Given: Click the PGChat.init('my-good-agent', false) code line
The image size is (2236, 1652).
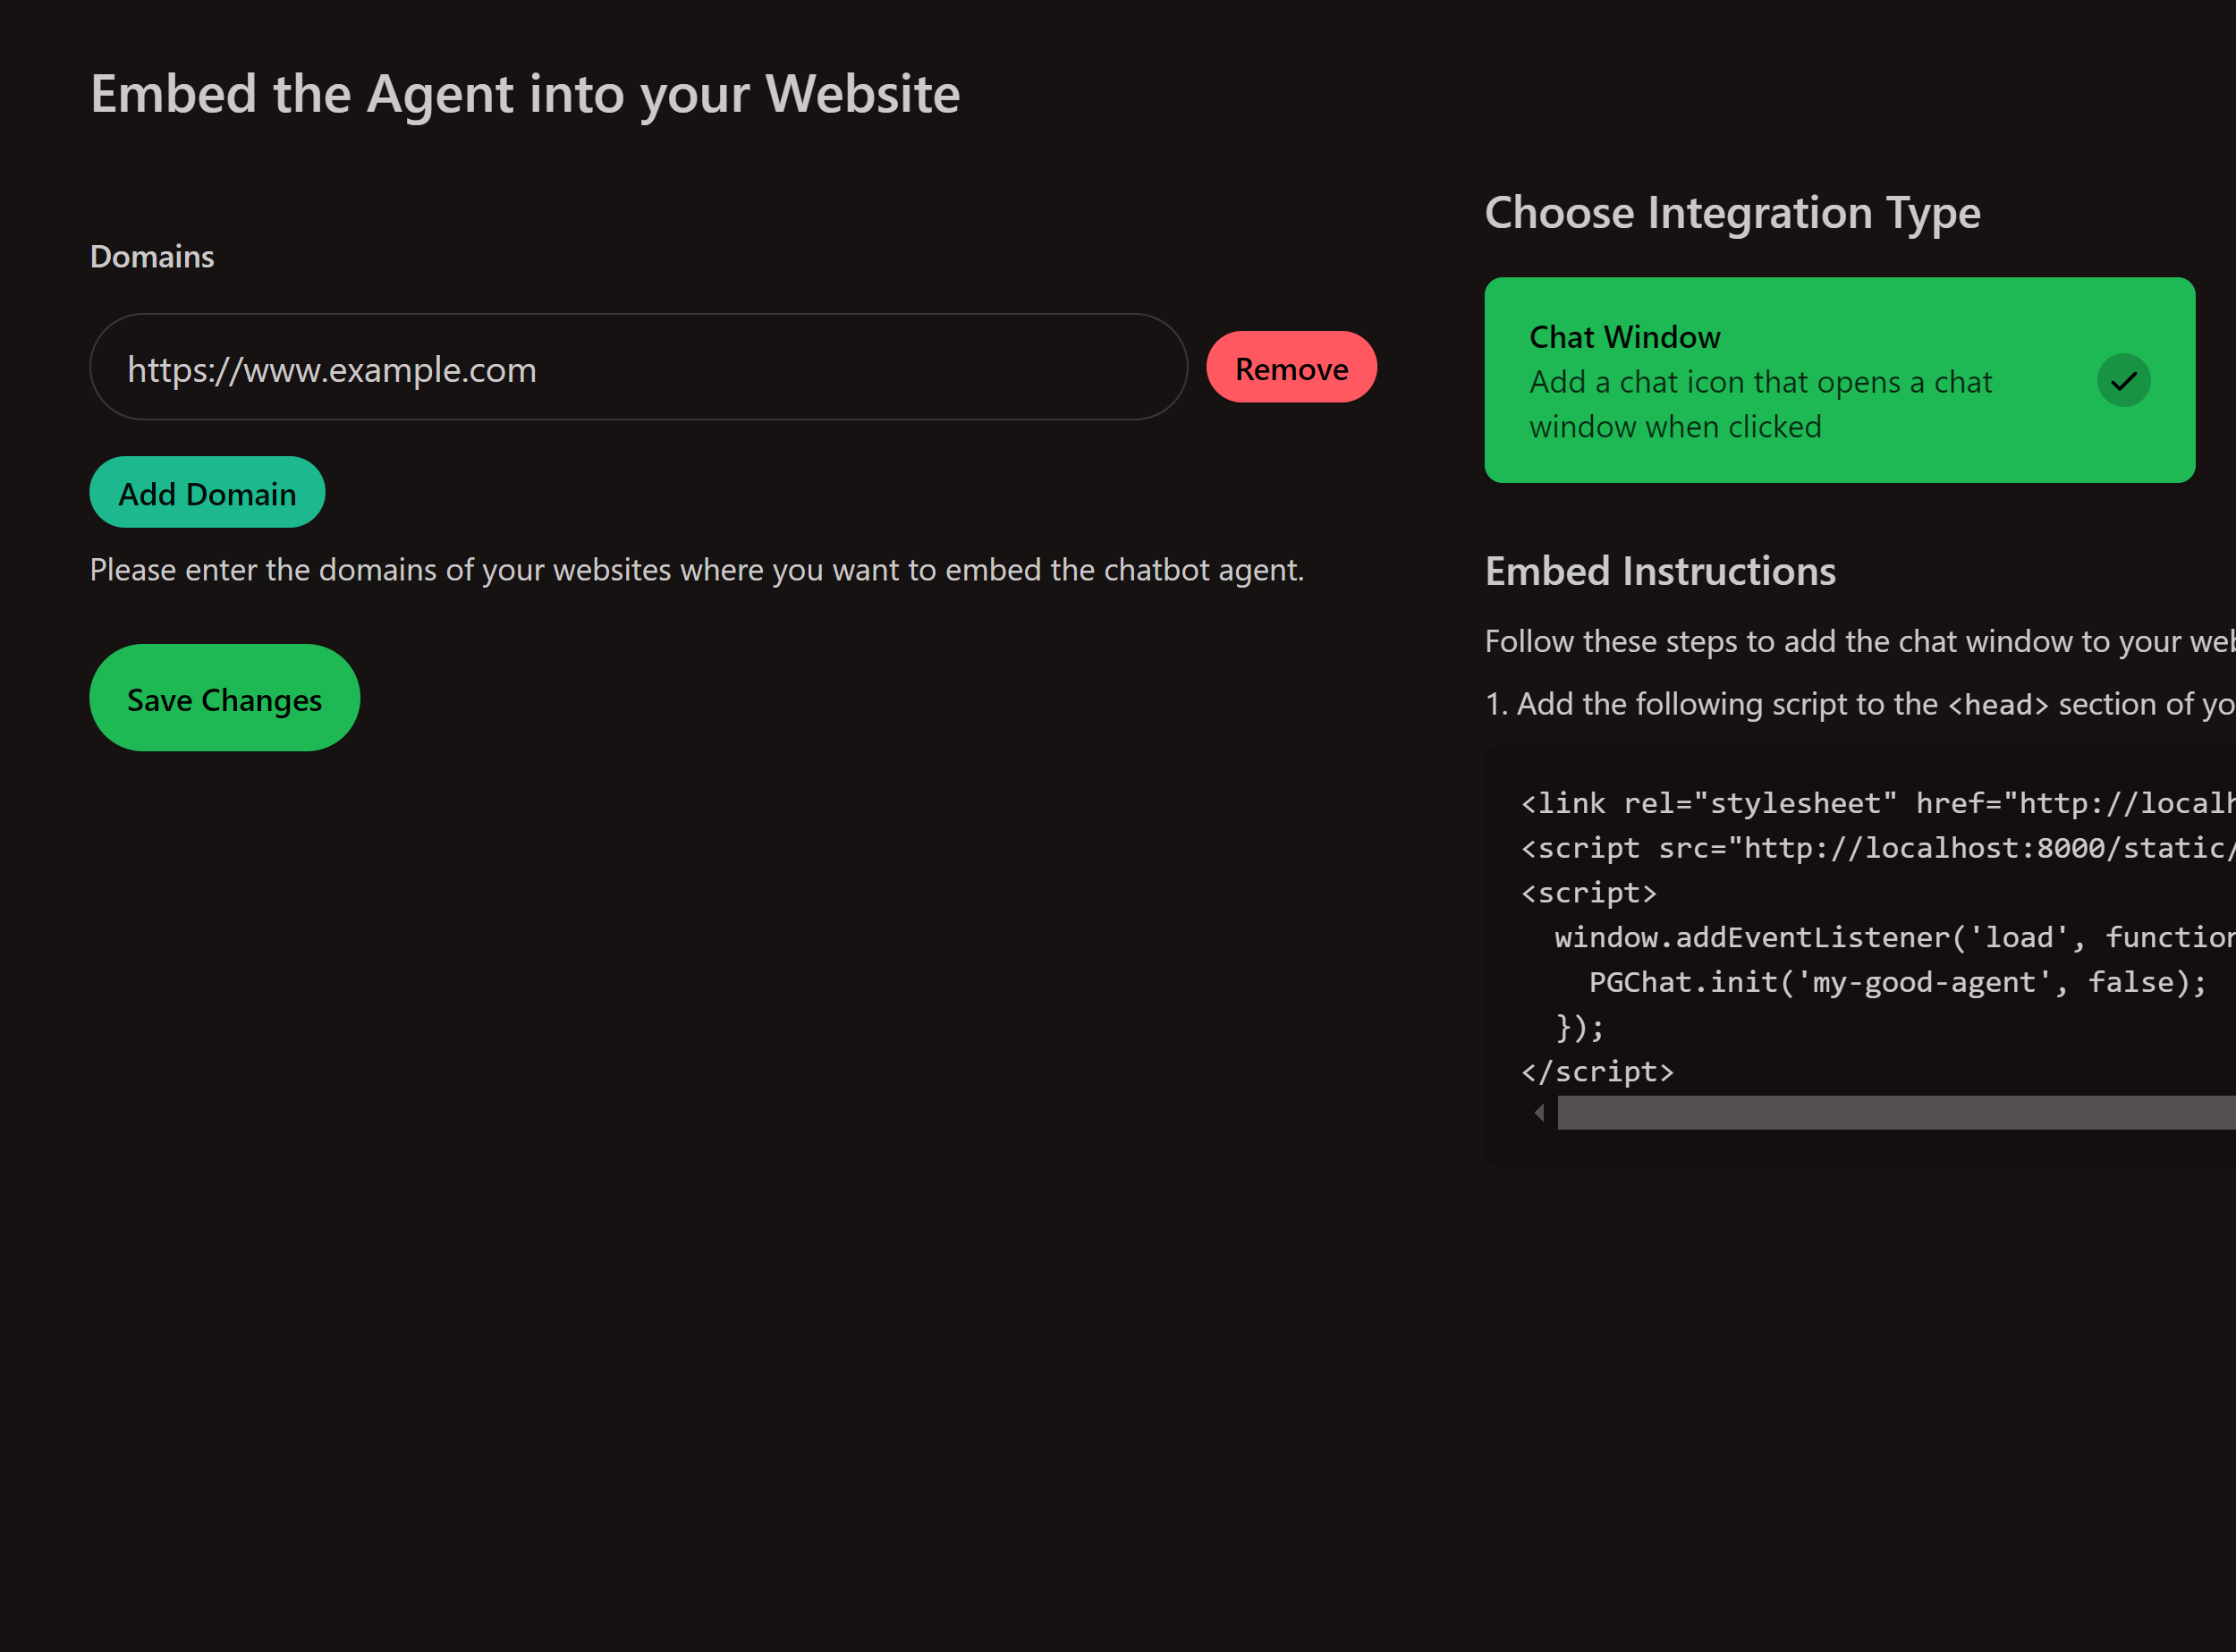Looking at the screenshot, I should tap(1897, 982).
